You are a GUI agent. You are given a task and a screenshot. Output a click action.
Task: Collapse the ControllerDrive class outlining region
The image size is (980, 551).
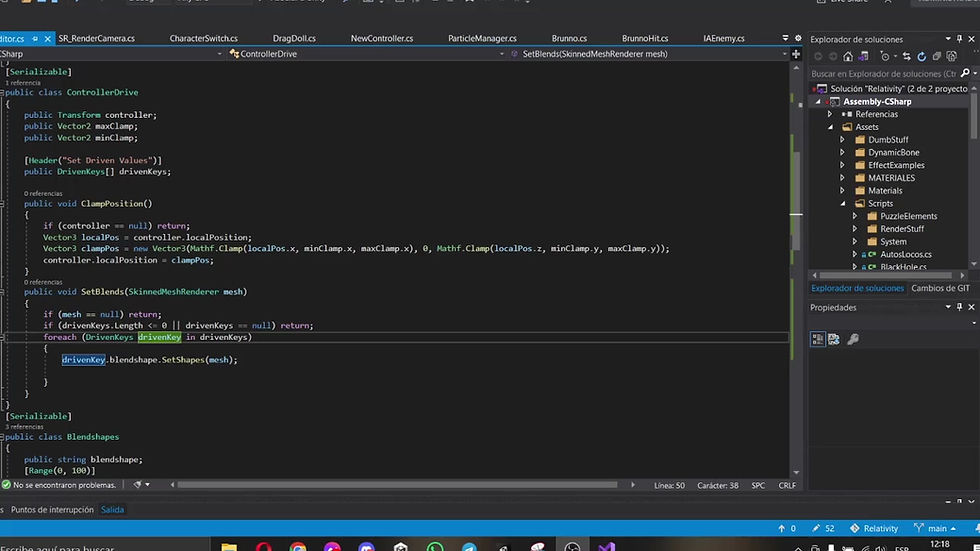[x=2, y=92]
